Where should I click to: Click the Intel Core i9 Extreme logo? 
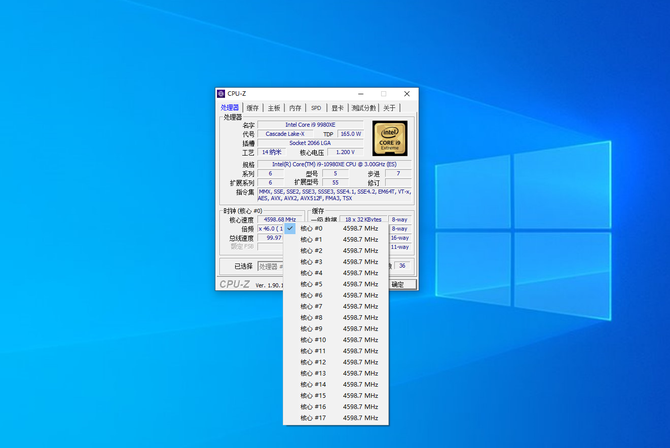pos(390,138)
